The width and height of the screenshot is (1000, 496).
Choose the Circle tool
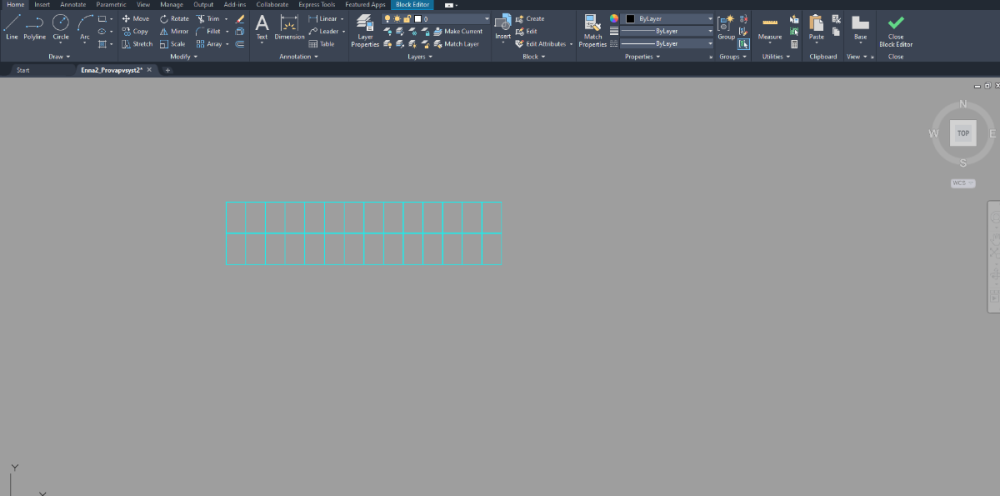point(61,26)
